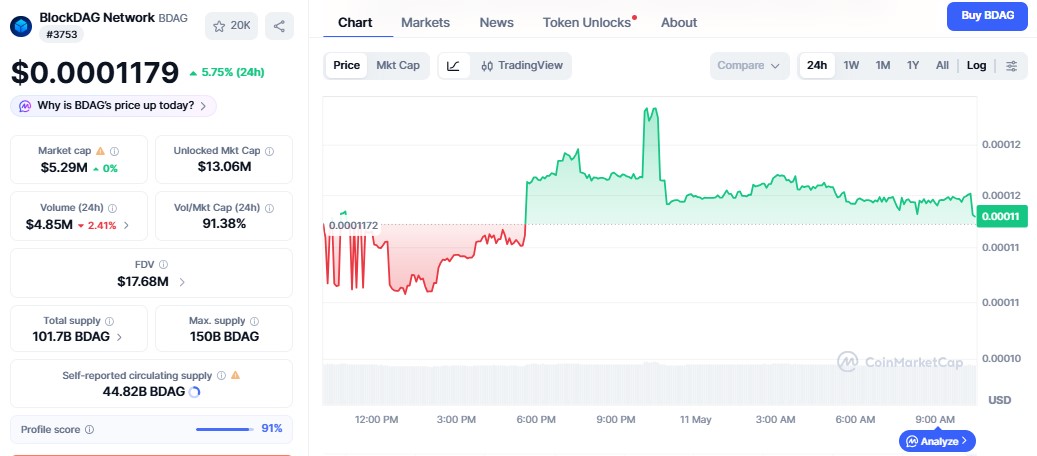Open 'Why is BDAG's price up today?'
The image size is (1037, 456).
click(x=113, y=106)
